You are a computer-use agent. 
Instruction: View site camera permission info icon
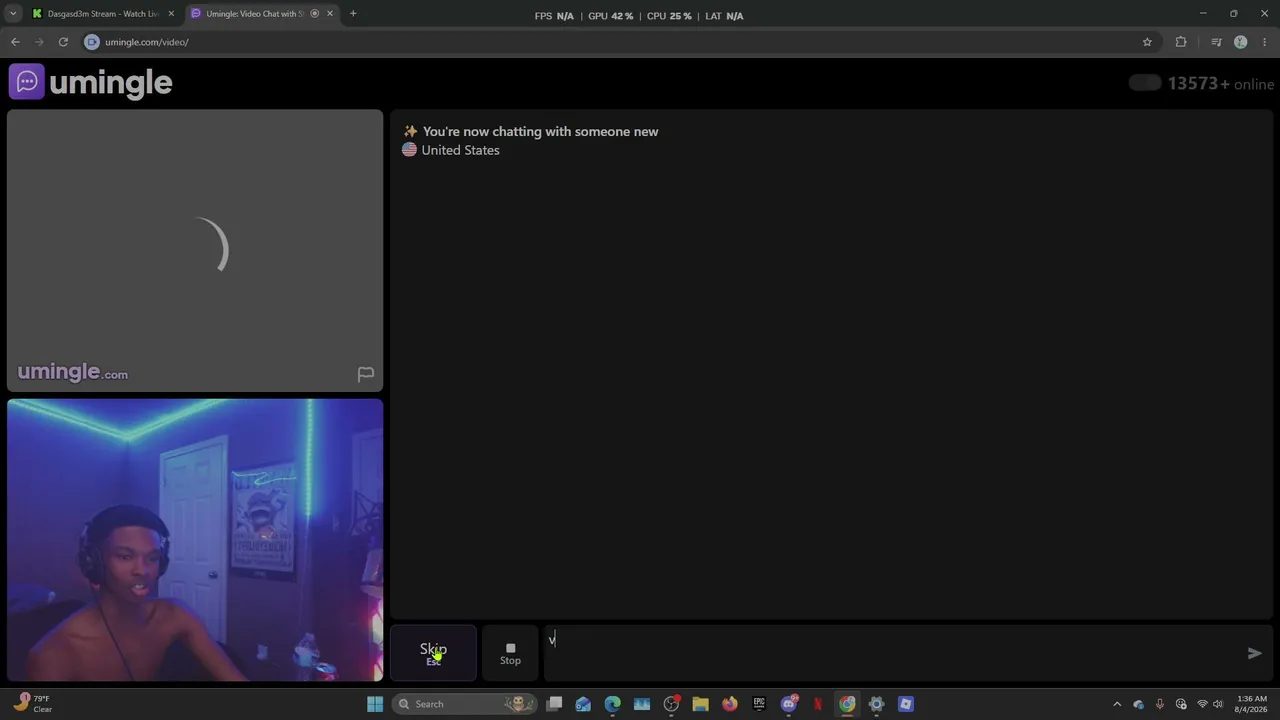click(x=92, y=42)
